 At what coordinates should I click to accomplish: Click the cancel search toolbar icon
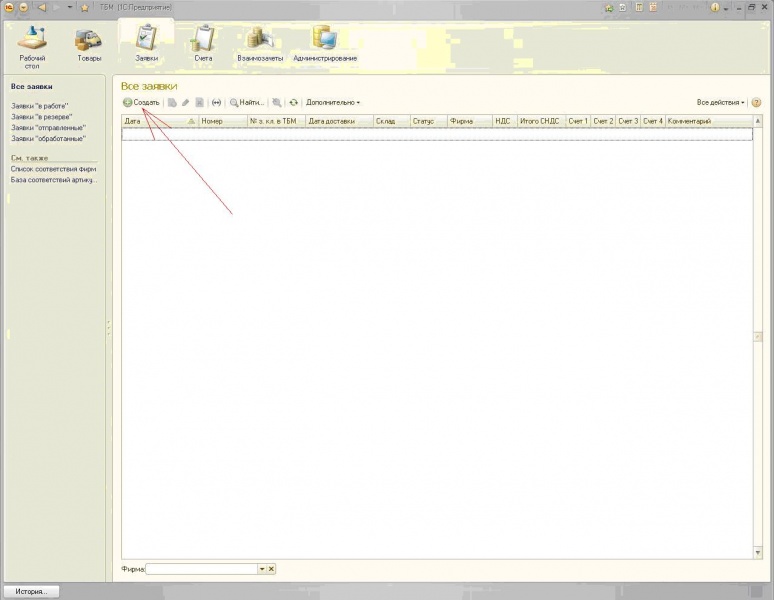pos(277,103)
